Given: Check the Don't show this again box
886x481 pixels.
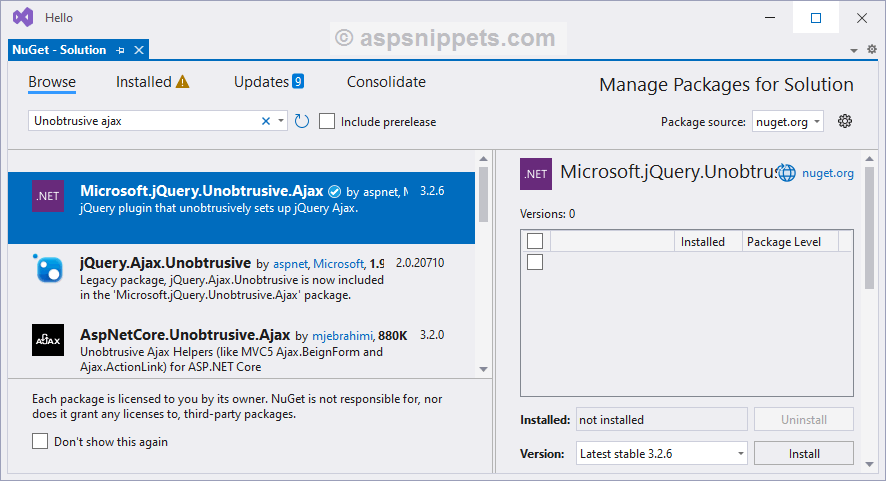Looking at the screenshot, I should pyautogui.click(x=40, y=441).
